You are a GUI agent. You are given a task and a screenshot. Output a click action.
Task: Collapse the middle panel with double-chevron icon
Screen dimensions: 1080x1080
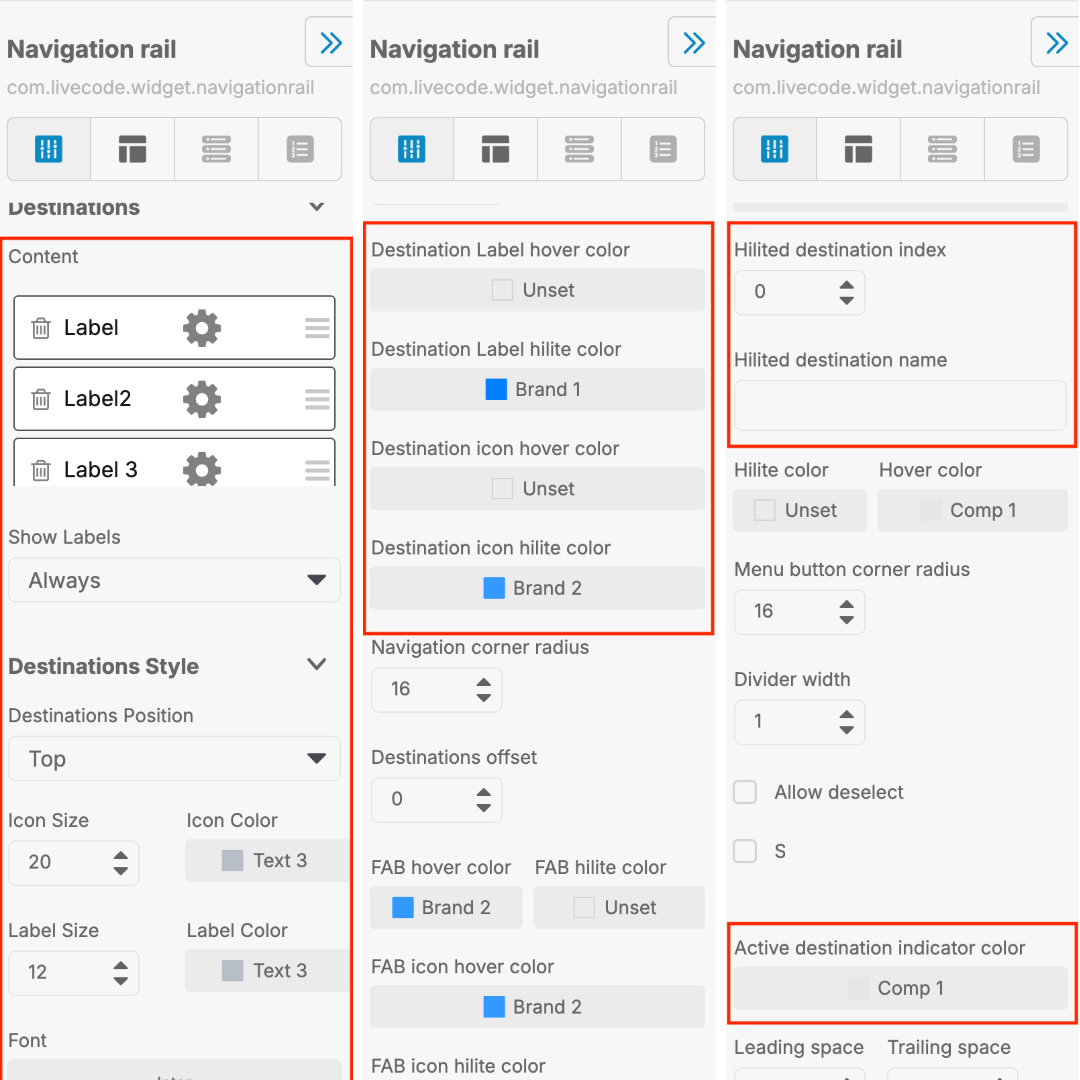694,43
